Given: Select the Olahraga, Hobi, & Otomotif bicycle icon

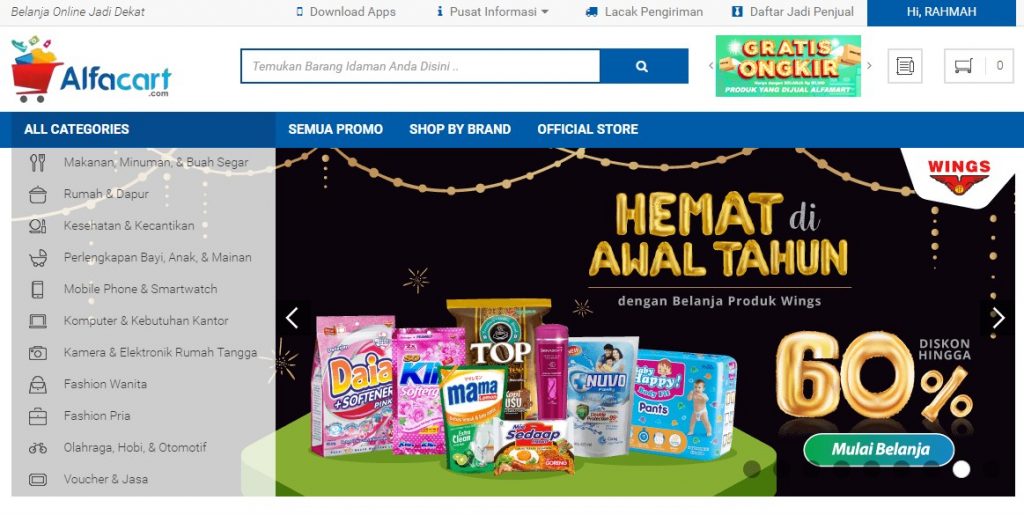Looking at the screenshot, I should tap(38, 448).
